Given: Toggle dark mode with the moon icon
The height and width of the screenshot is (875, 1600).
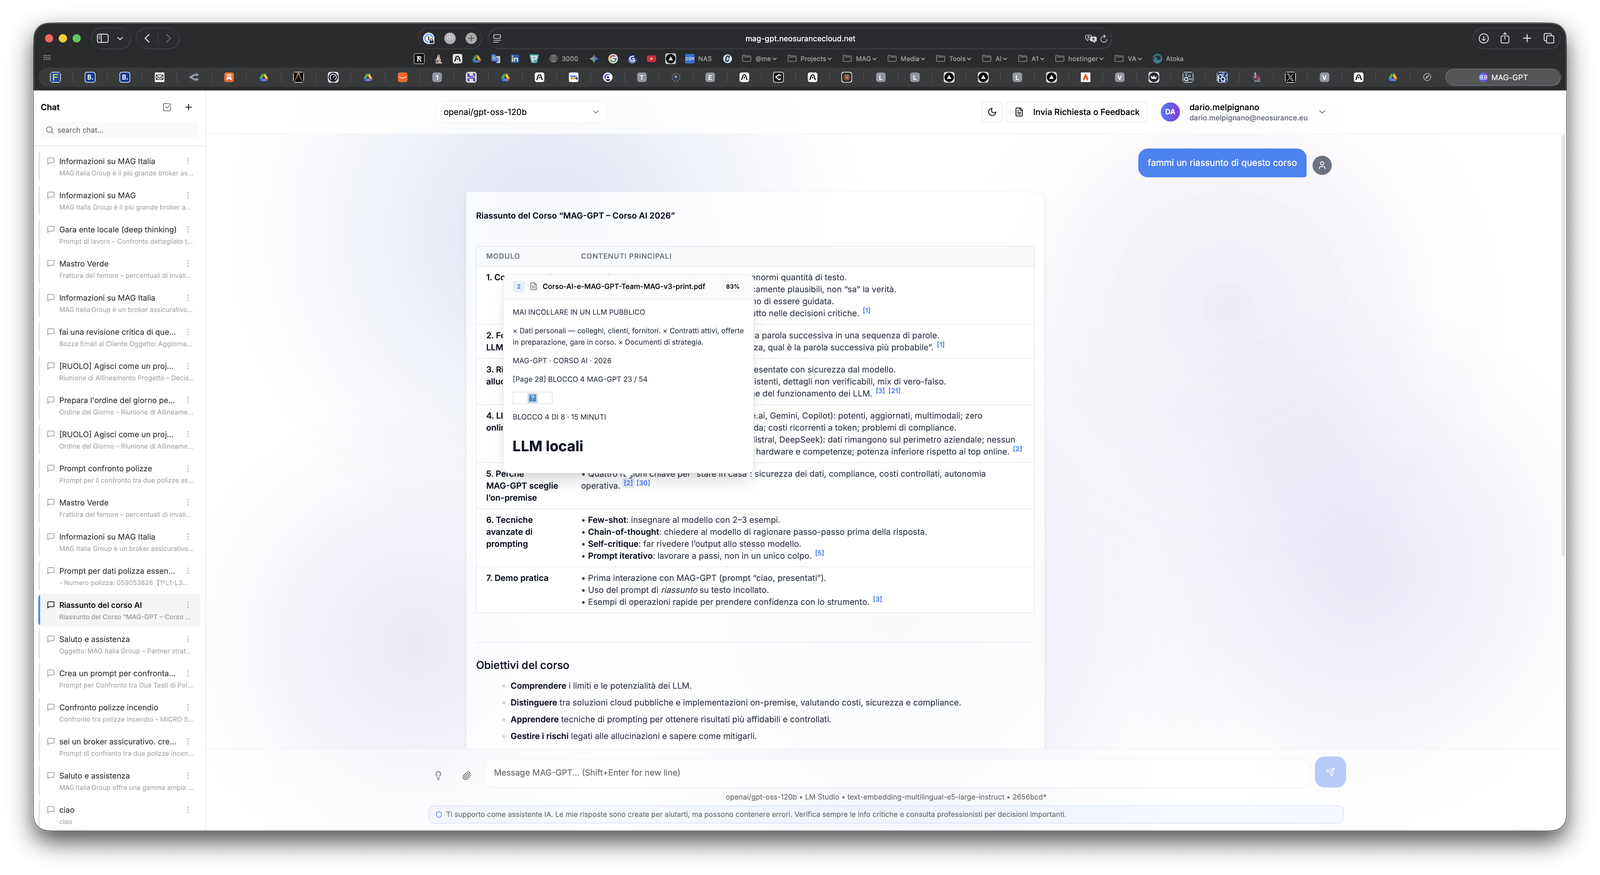Looking at the screenshot, I should pyautogui.click(x=992, y=112).
